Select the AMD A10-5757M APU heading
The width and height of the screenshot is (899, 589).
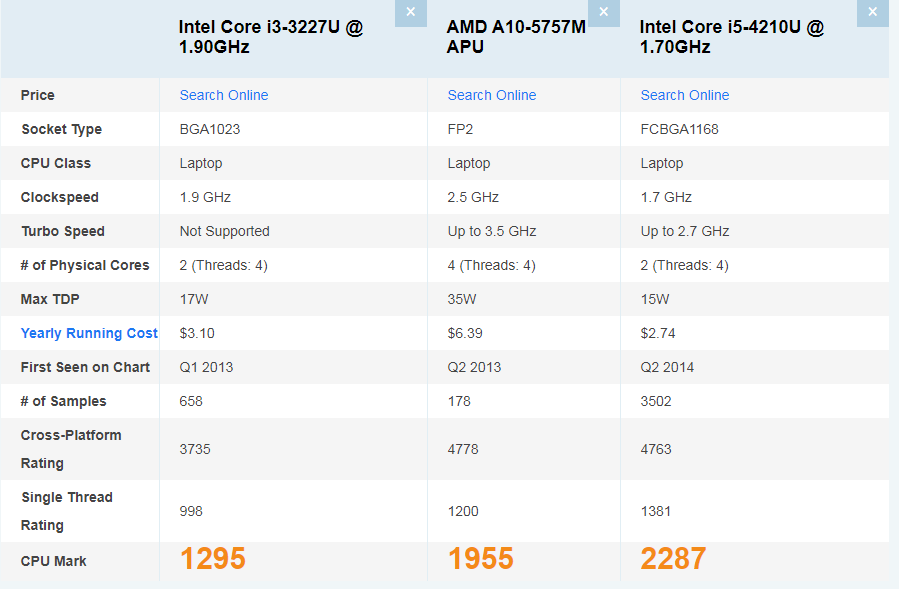pos(516,37)
